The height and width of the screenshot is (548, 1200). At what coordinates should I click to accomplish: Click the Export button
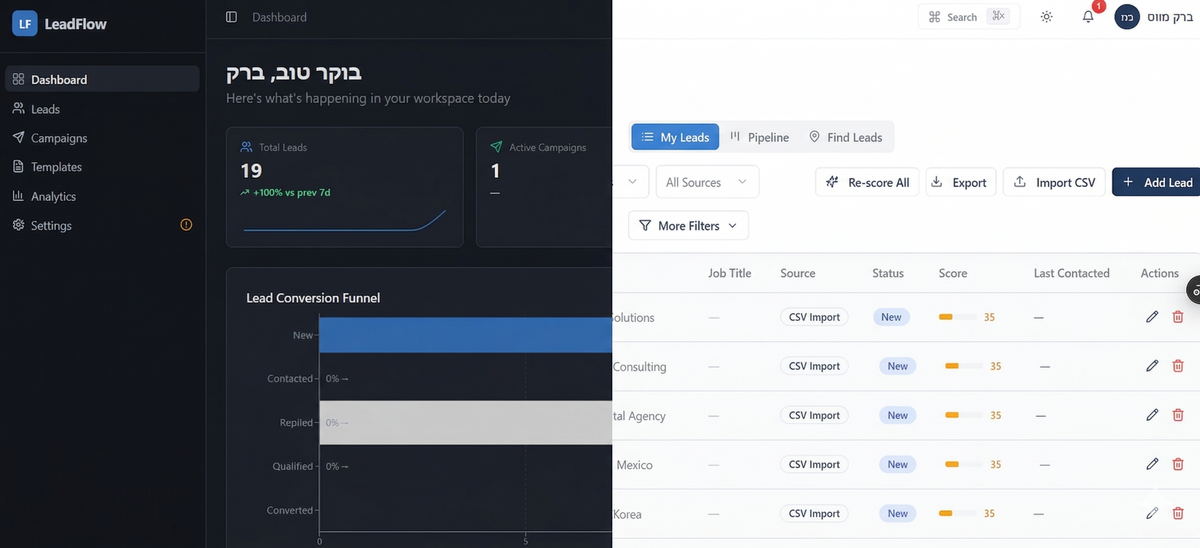click(960, 182)
